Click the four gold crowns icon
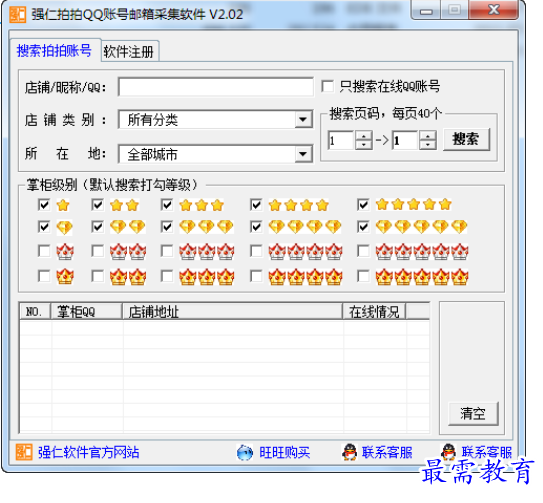This screenshot has height=503, width=543. 305,277
